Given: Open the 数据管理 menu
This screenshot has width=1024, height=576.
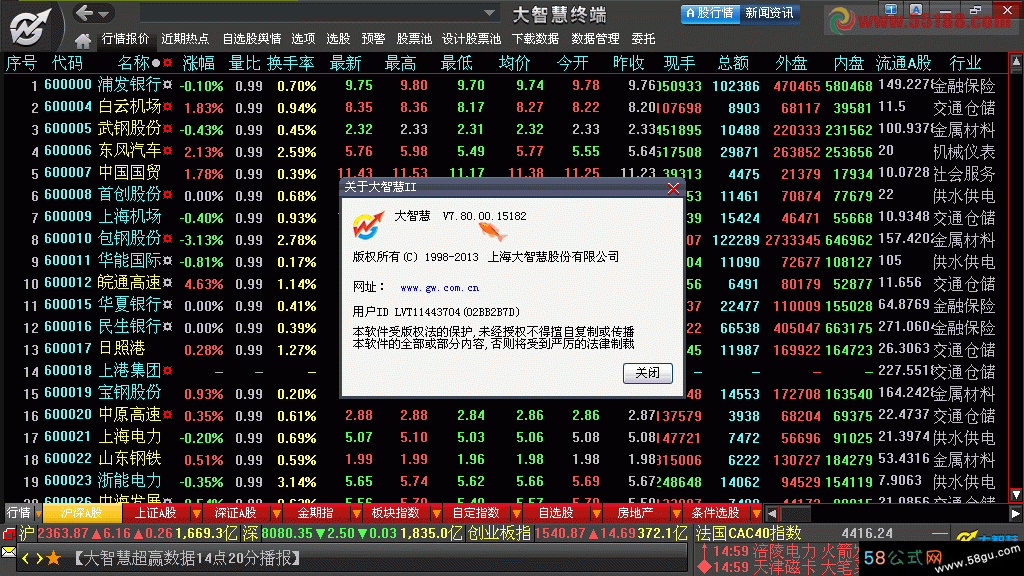Looking at the screenshot, I should pos(596,39).
